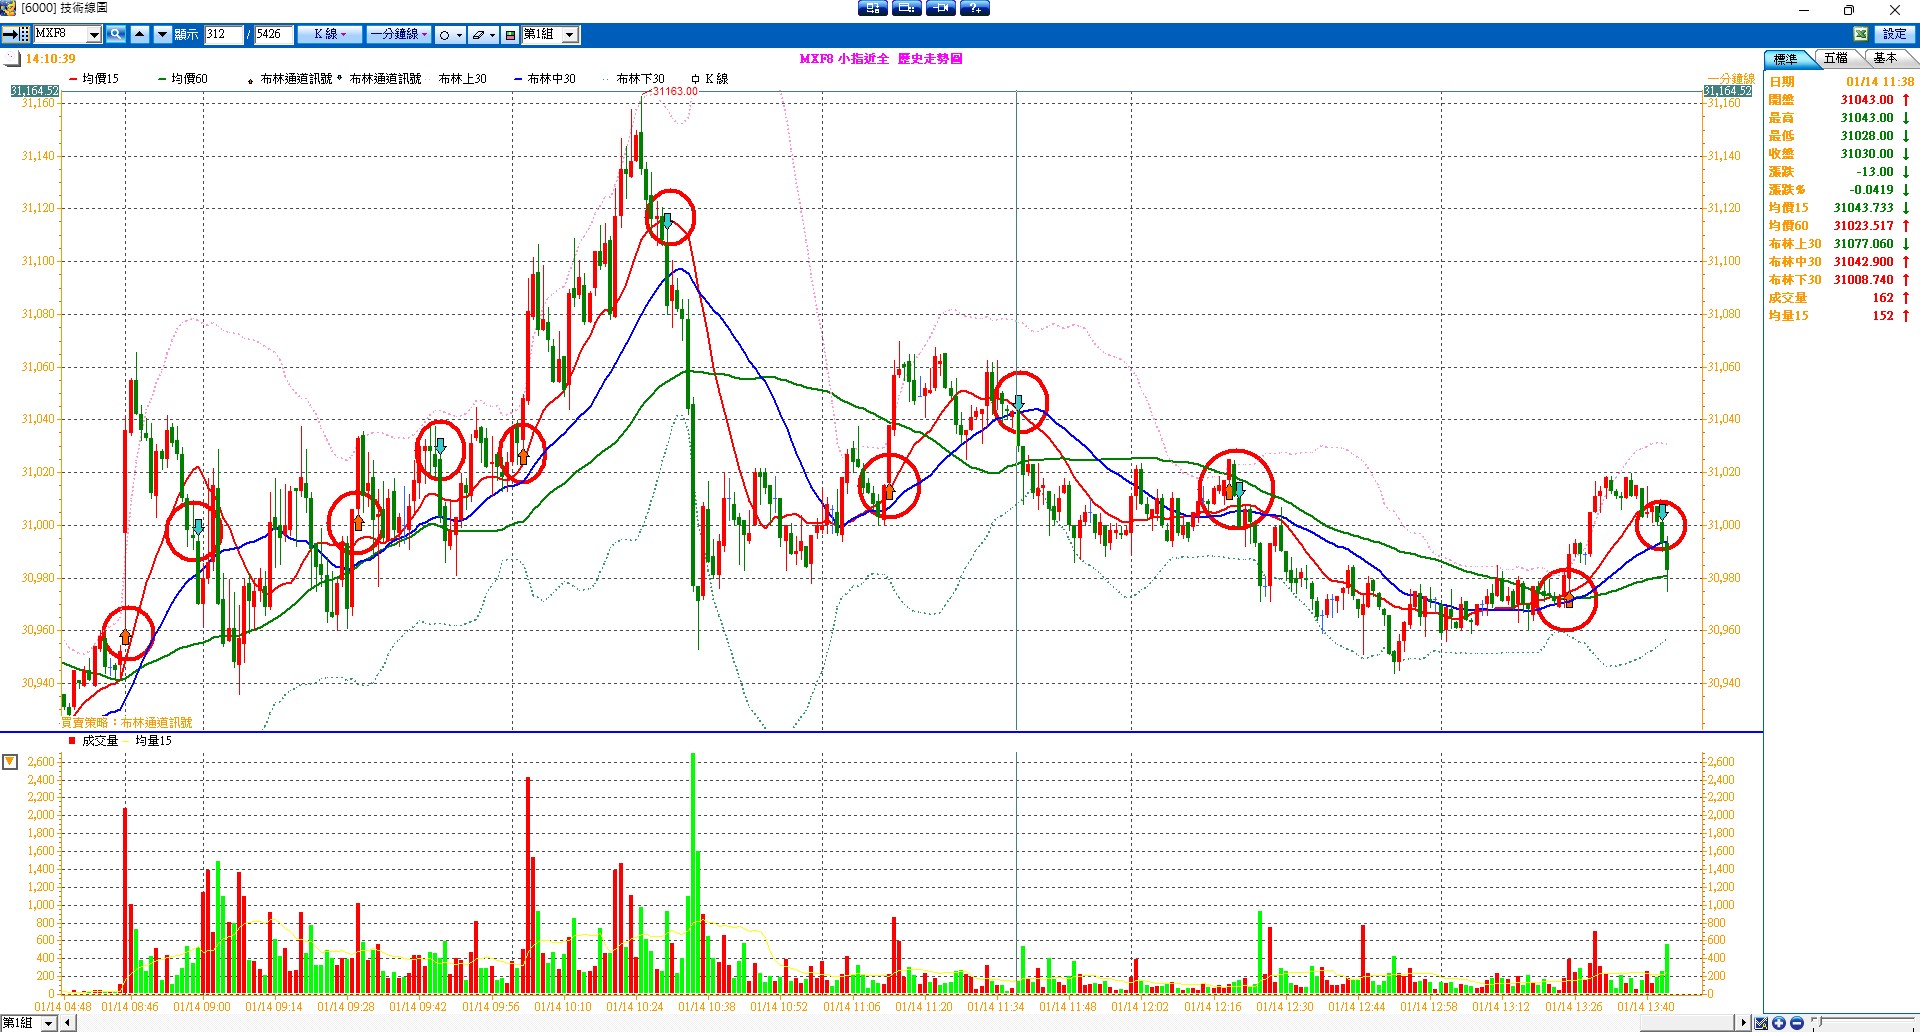Click the question mark help icon
Viewport: 1920px width, 1032px height.
(974, 9)
